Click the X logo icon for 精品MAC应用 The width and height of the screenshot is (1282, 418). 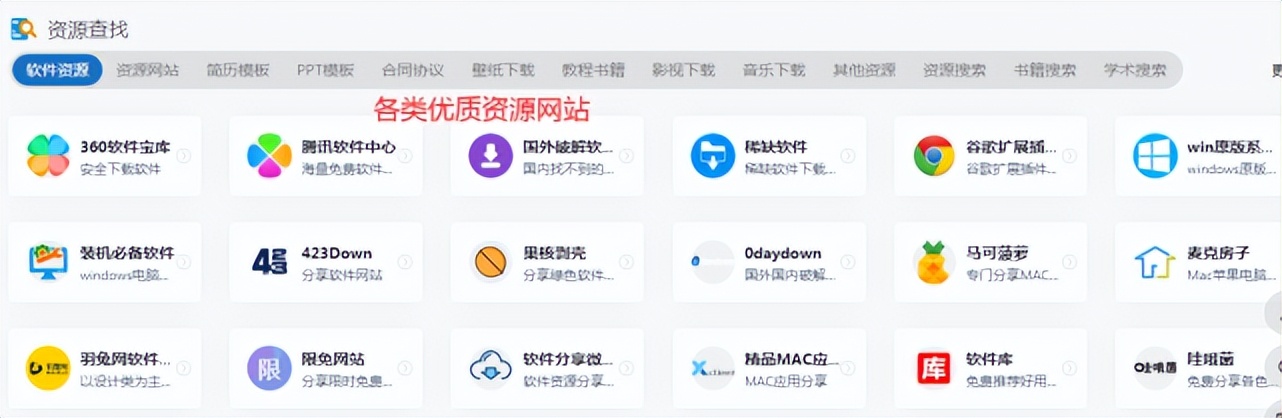[x=713, y=369]
